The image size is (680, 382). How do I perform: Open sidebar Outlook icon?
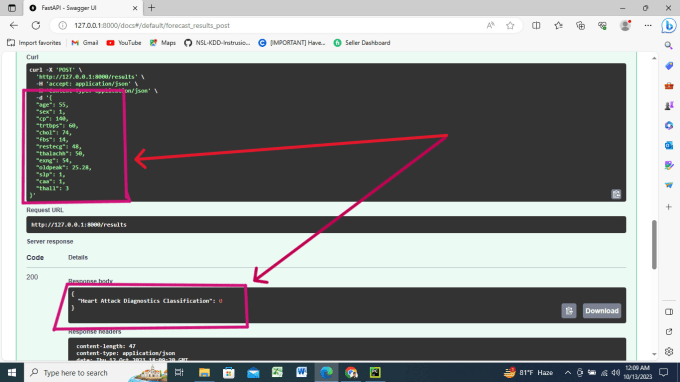click(x=669, y=145)
